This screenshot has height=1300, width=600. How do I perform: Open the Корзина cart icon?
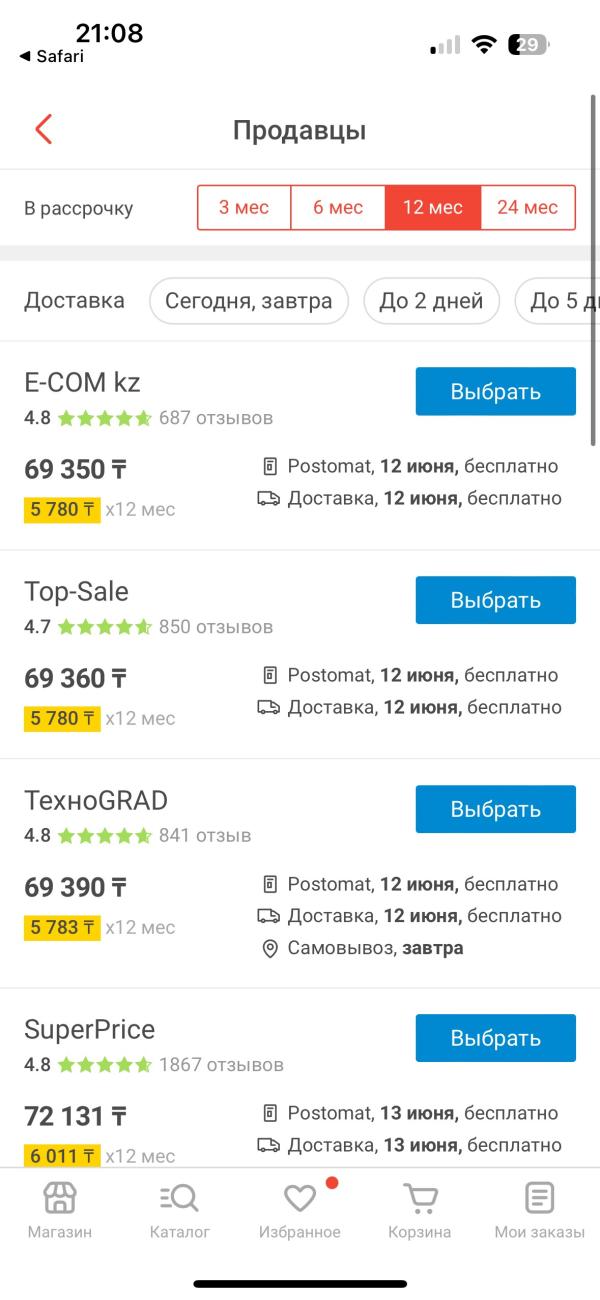point(420,1197)
